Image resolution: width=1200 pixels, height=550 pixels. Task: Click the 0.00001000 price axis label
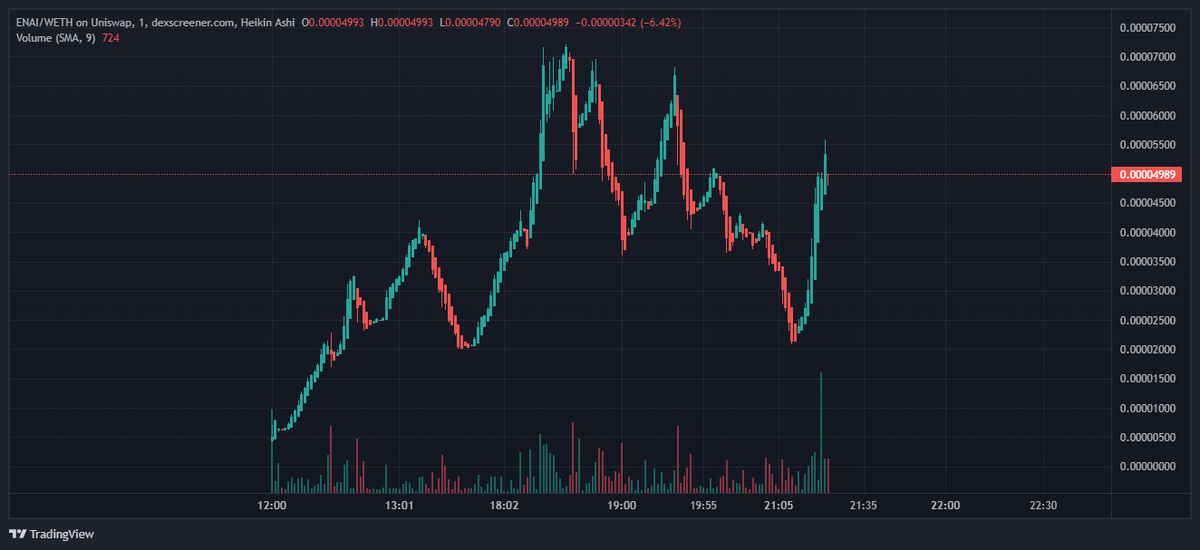click(1147, 408)
